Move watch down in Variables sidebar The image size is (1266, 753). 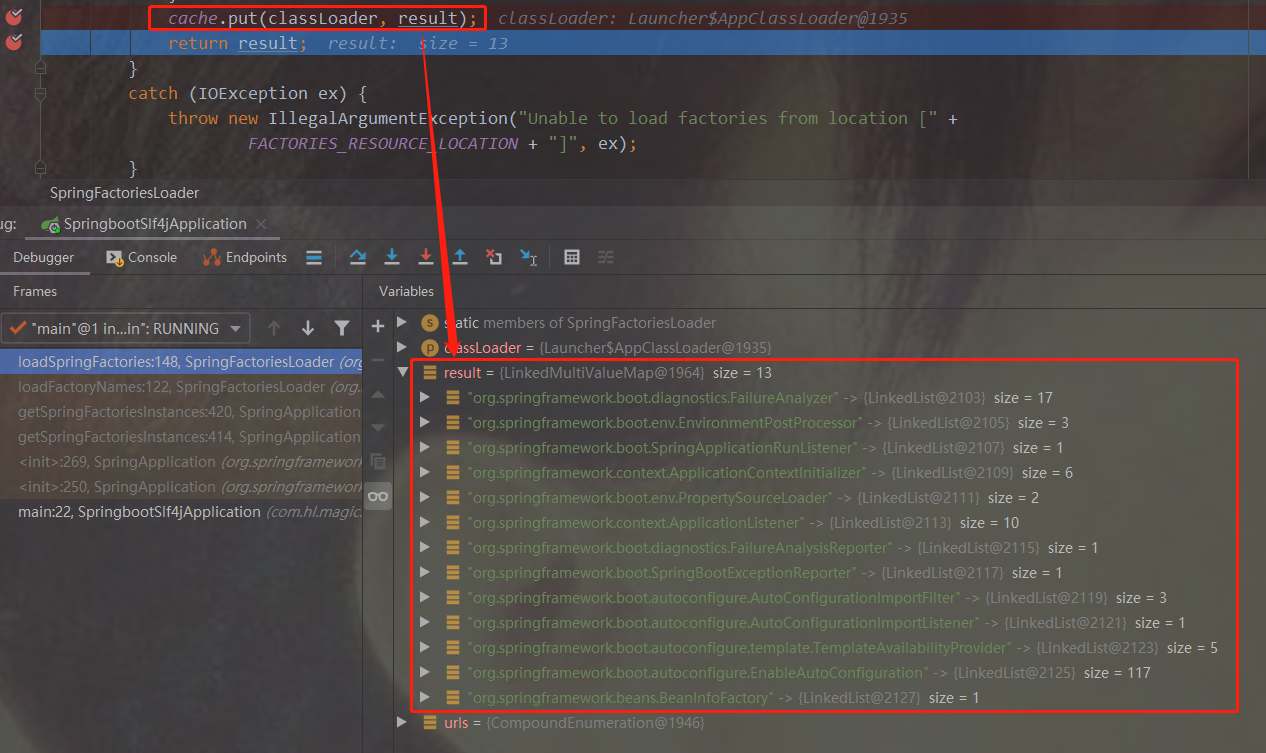(378, 428)
